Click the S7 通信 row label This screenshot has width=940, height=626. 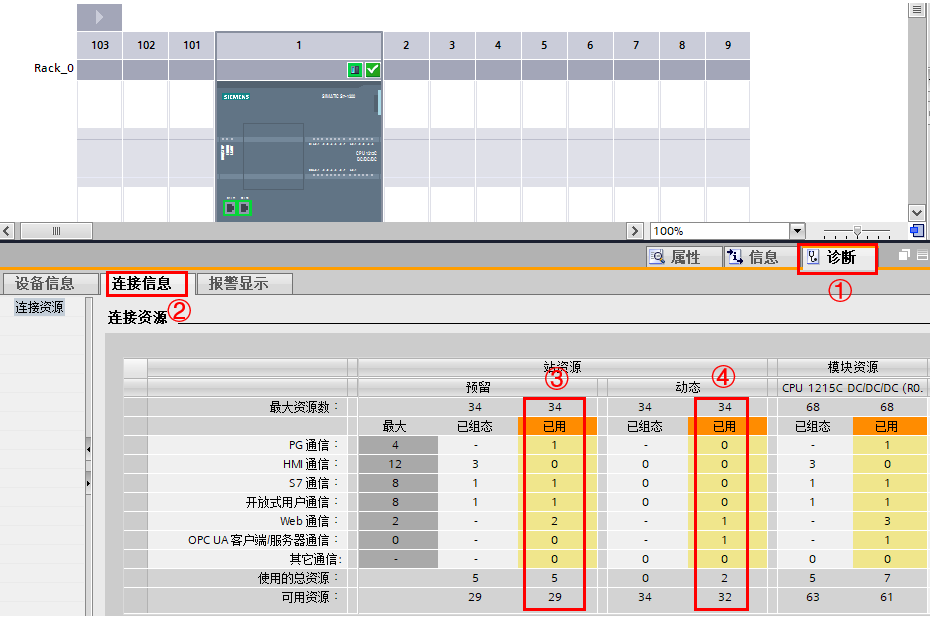pos(313,483)
